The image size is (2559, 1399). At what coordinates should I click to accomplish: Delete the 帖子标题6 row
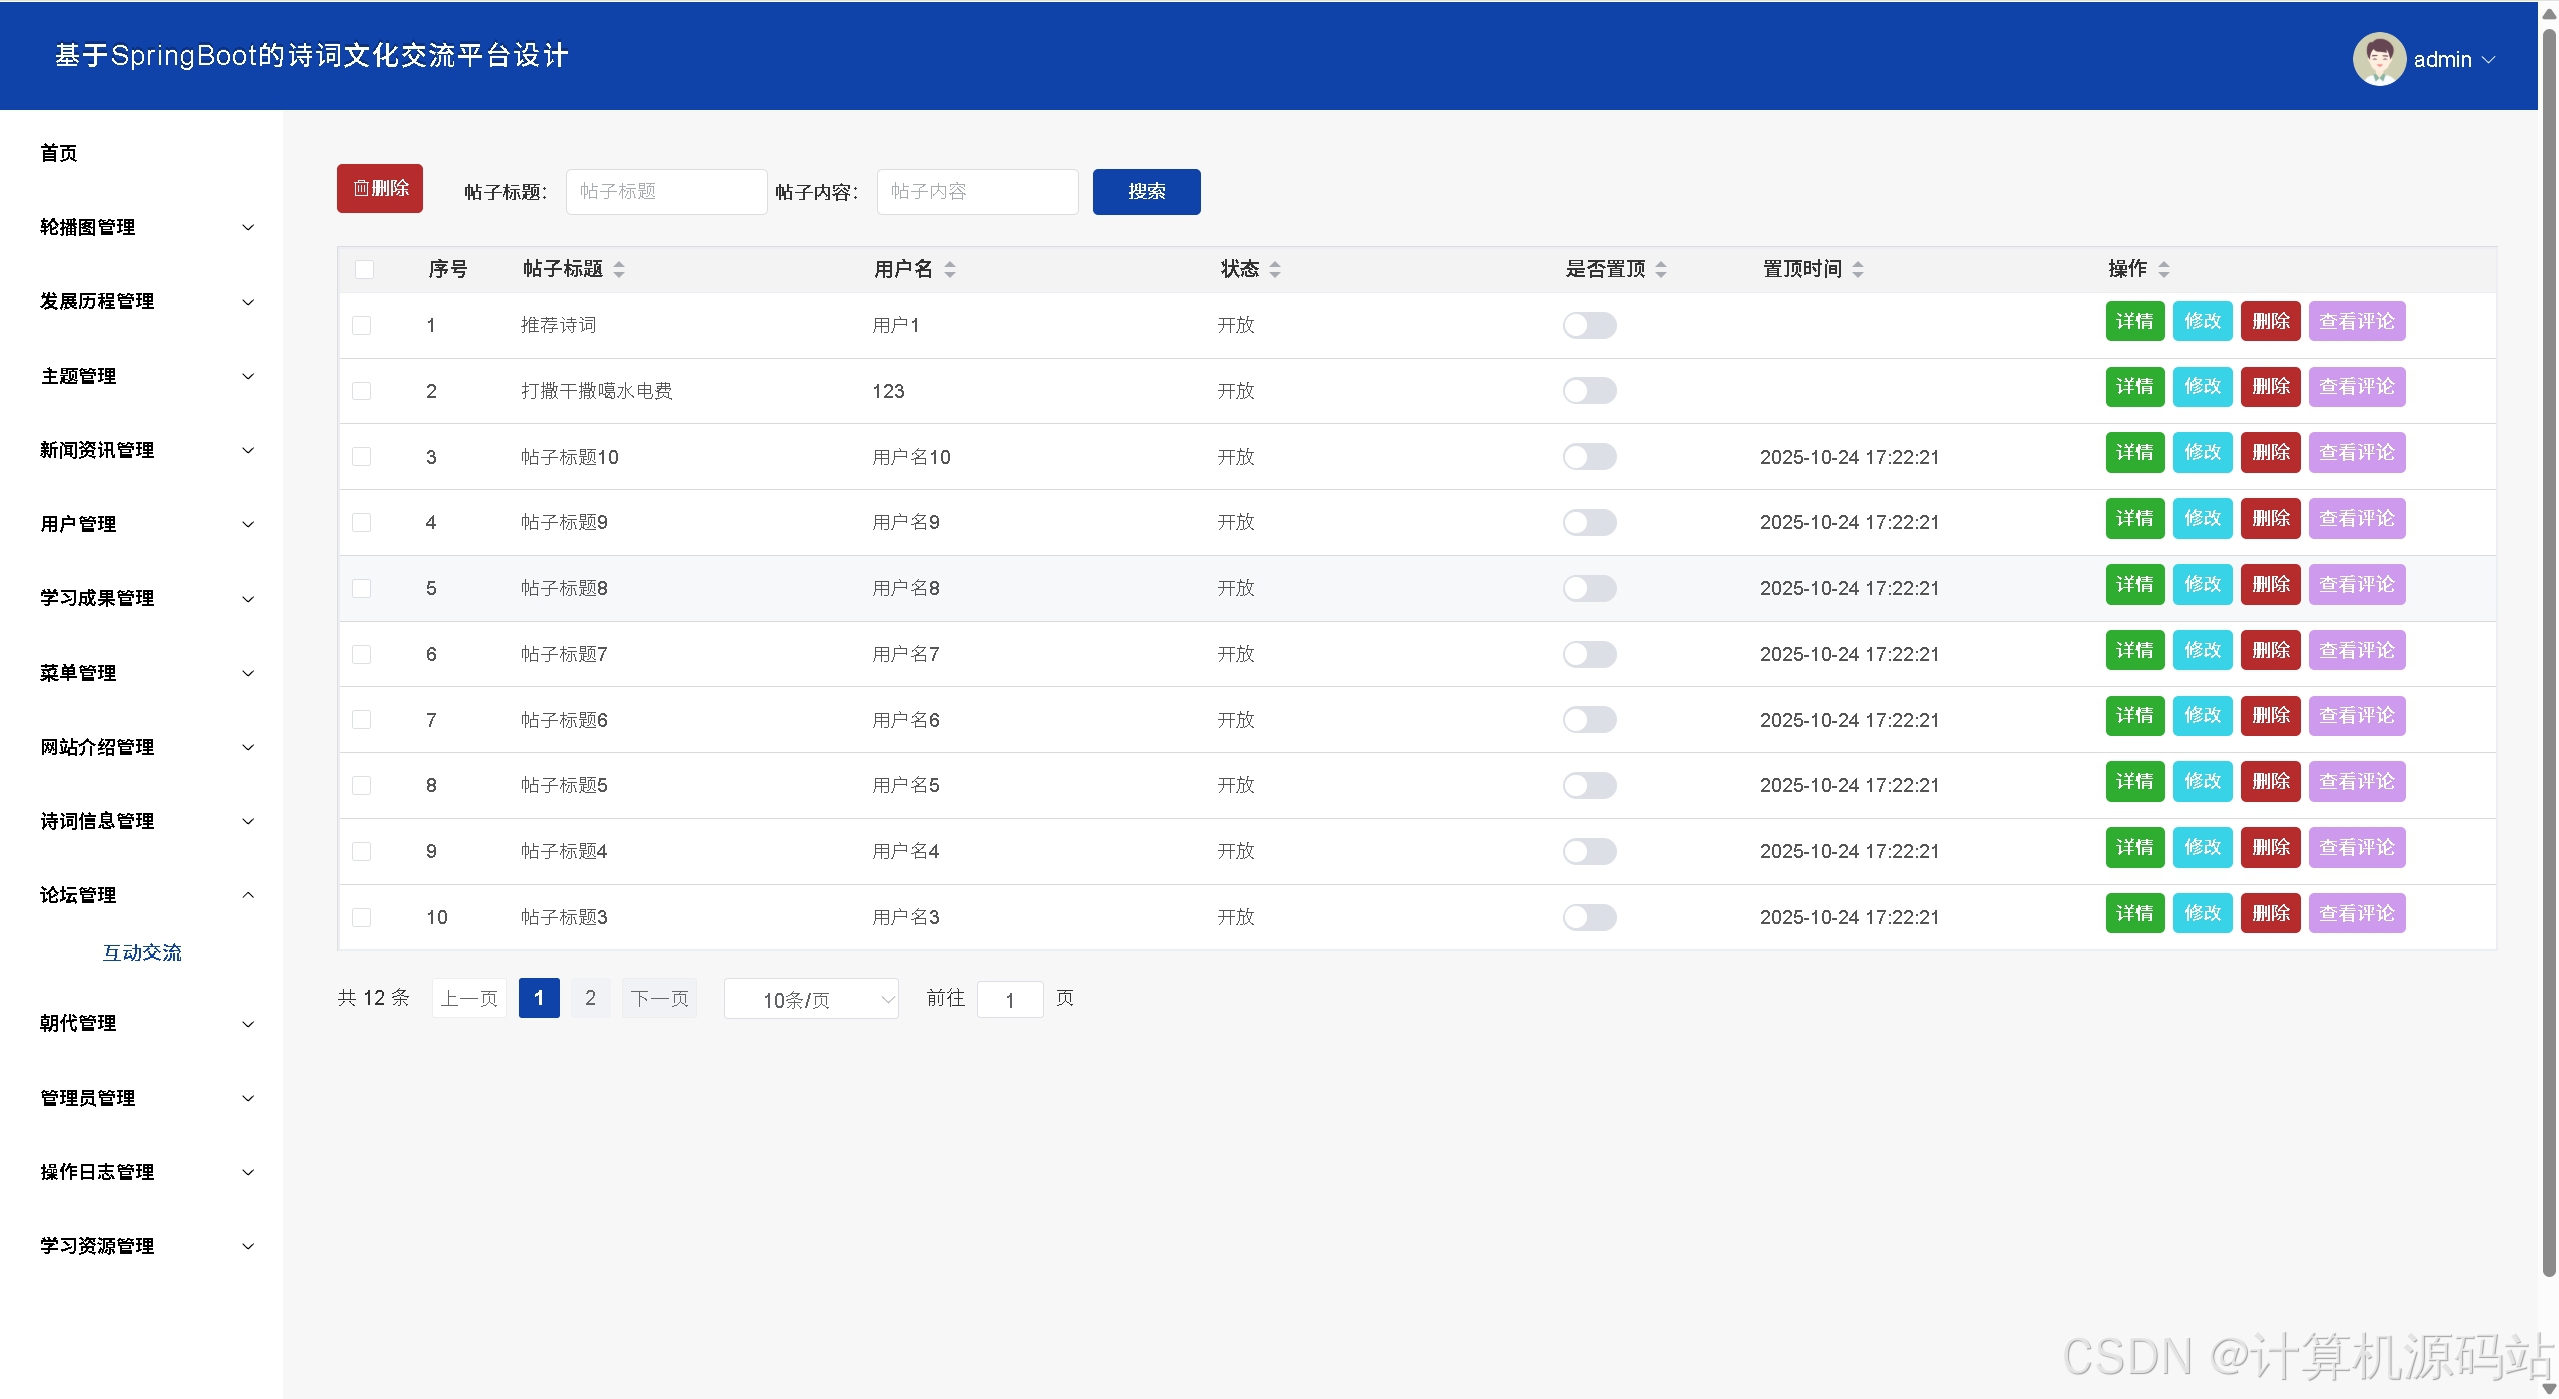(x=2271, y=715)
